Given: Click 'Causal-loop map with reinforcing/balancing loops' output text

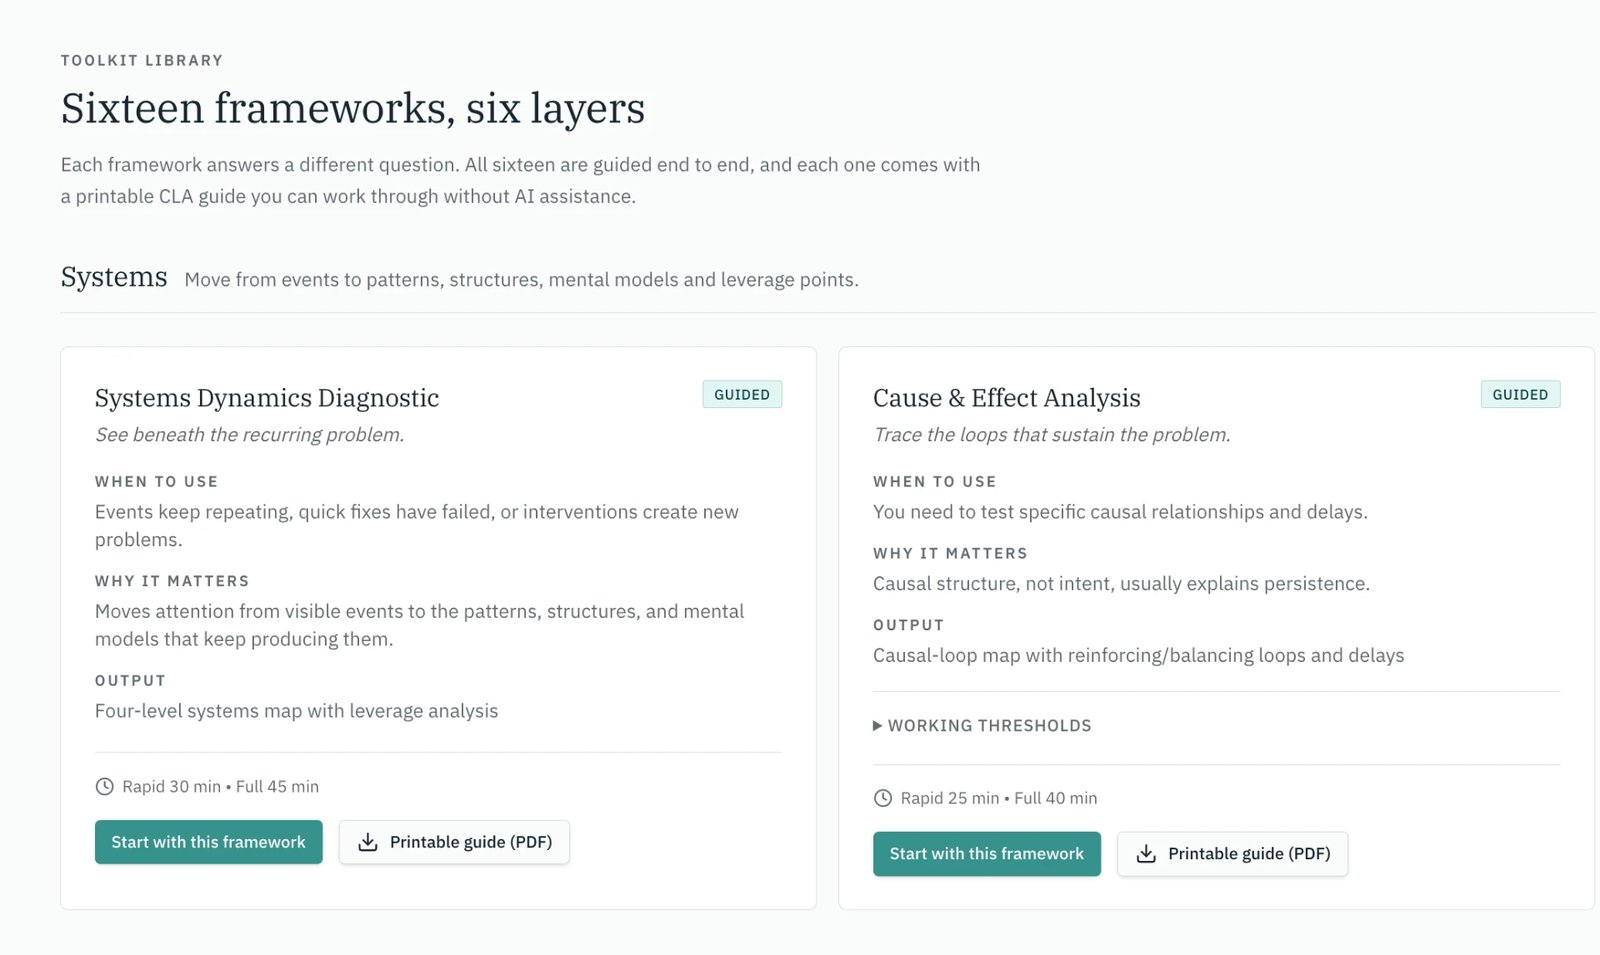Looking at the screenshot, I should (1139, 656).
